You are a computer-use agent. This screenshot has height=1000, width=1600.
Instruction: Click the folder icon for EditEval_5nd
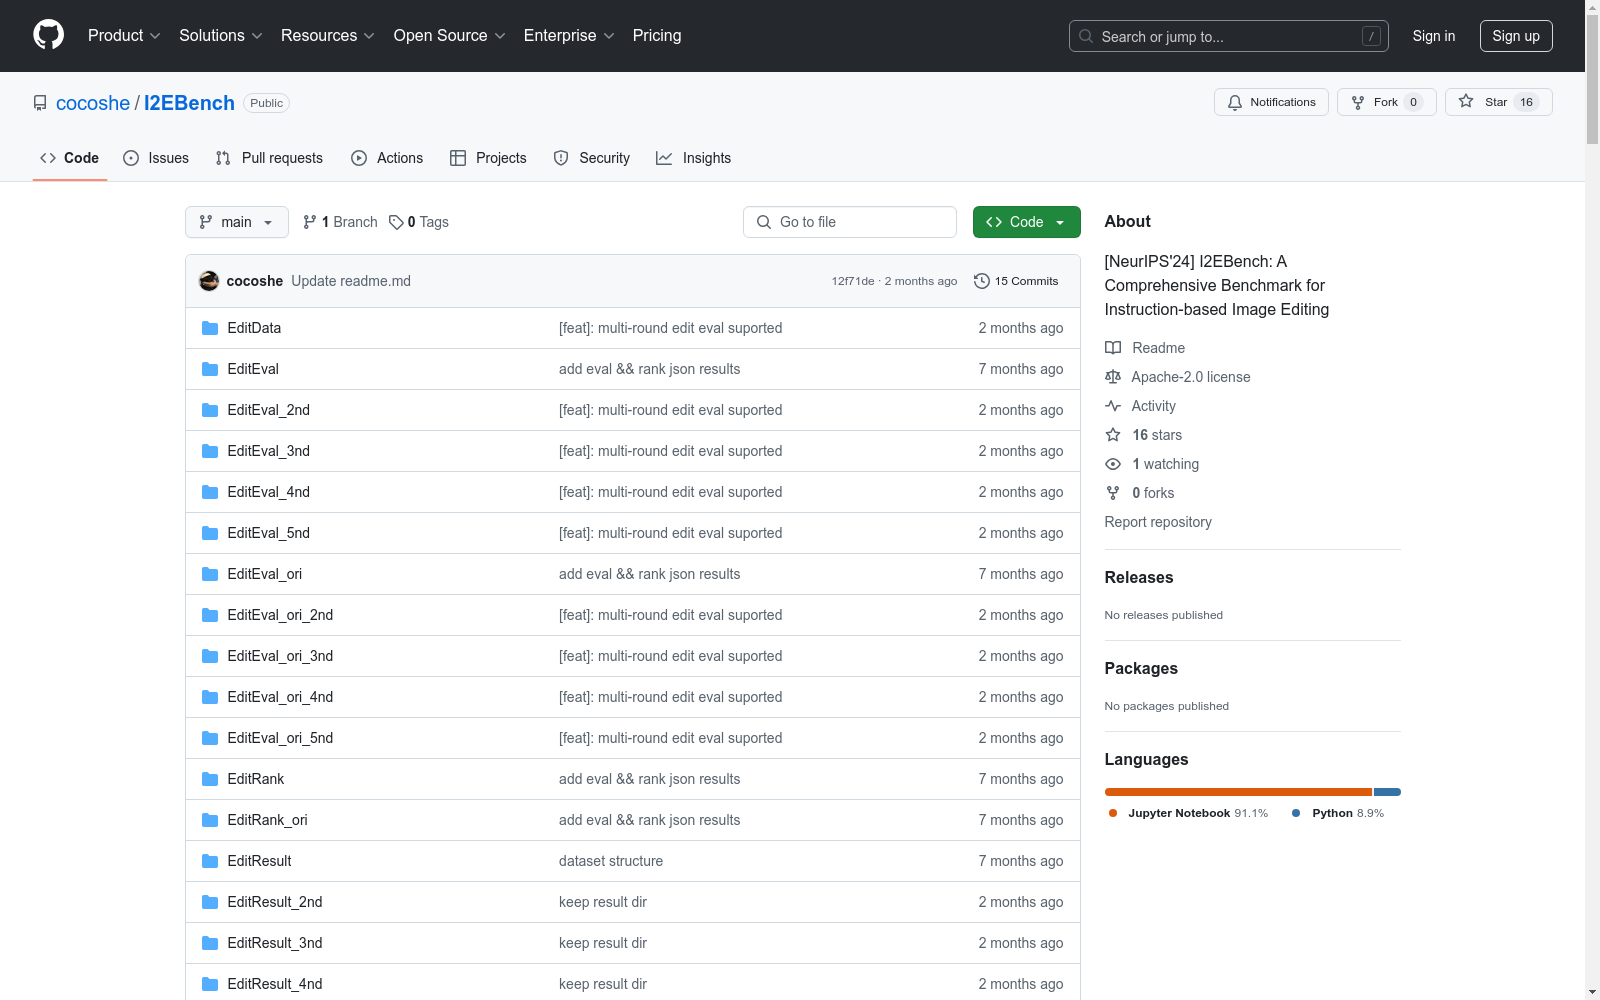210,533
